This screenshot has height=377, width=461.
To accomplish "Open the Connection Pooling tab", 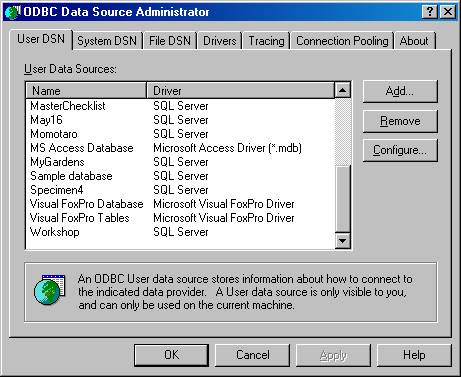I will [342, 41].
